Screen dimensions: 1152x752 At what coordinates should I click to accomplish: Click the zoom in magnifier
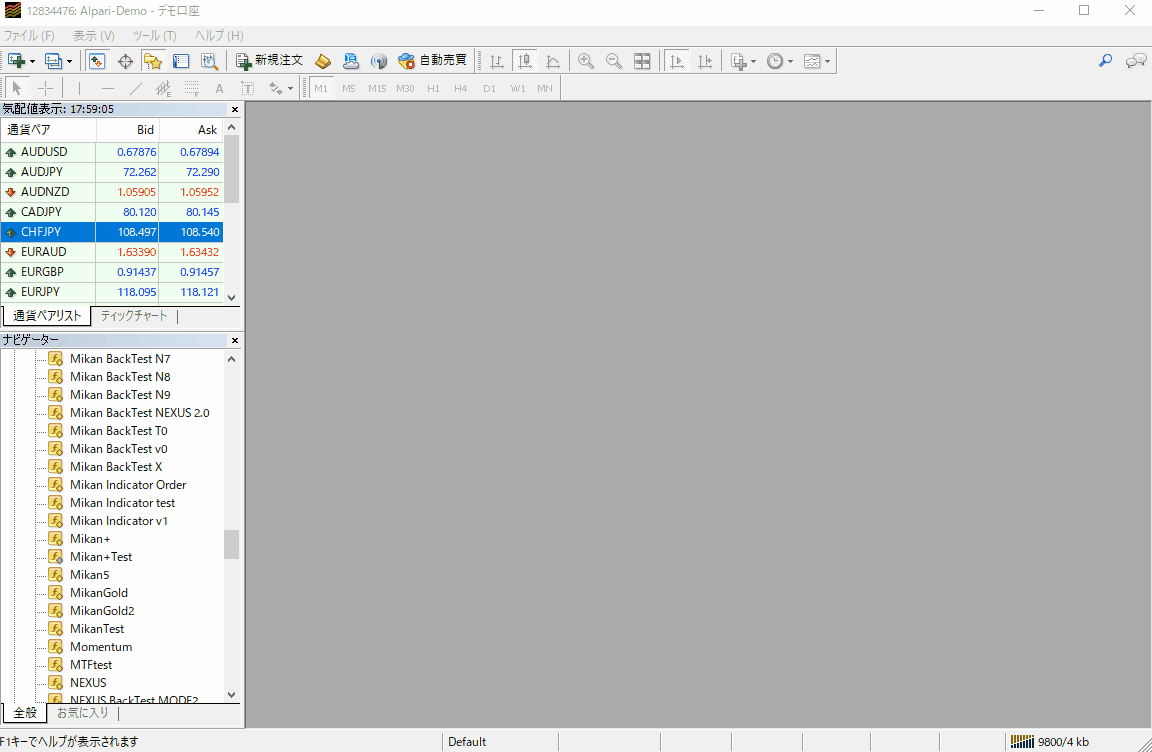[x=586, y=61]
